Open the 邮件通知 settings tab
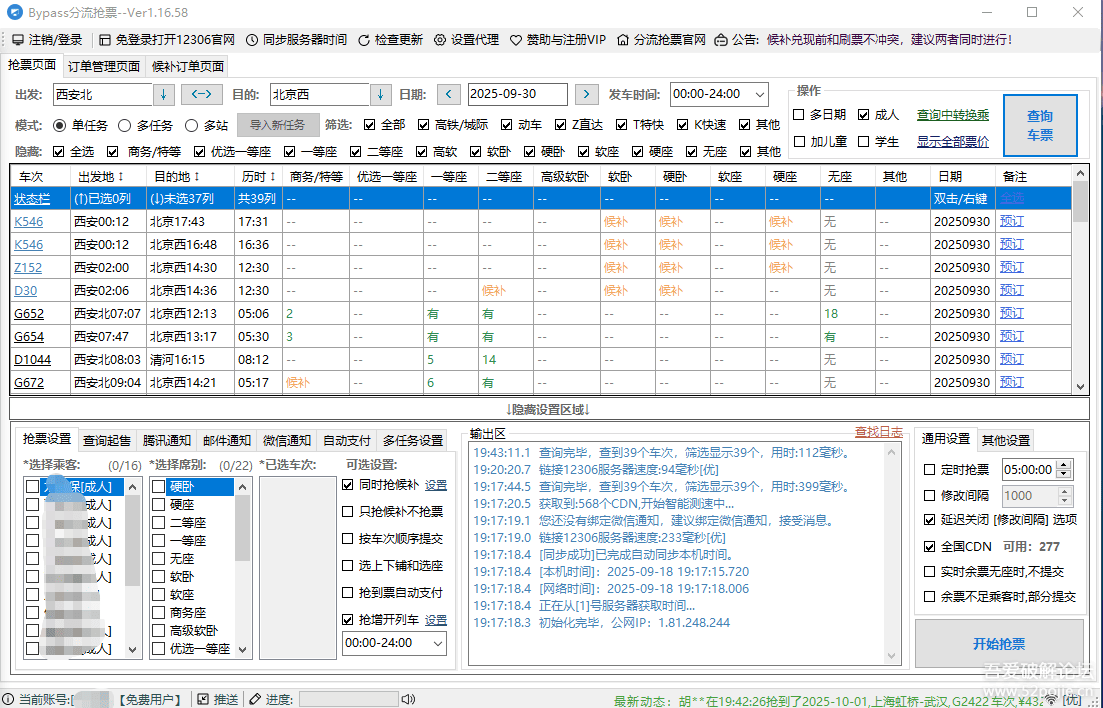Screen dimensions: 1103x708 click(x=227, y=440)
